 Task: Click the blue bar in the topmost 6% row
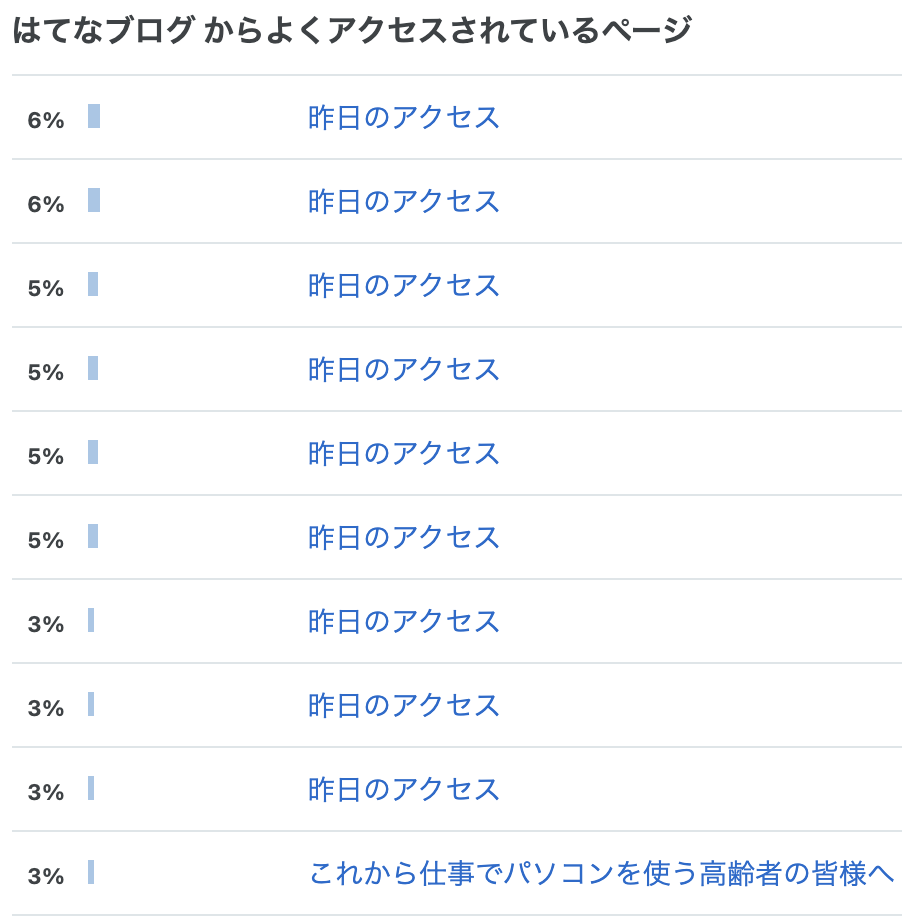coord(94,116)
